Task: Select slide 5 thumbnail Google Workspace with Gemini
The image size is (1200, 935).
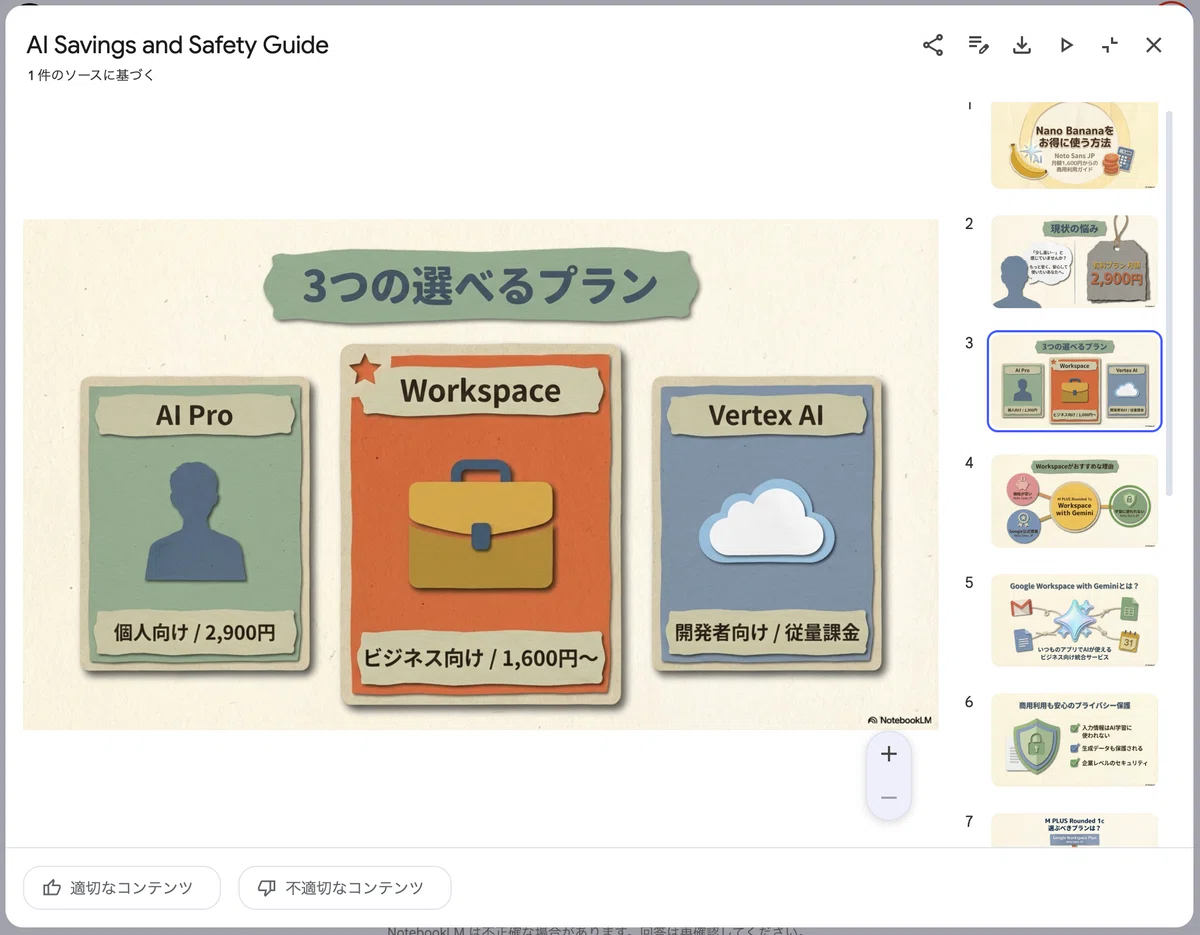Action: coord(1075,620)
